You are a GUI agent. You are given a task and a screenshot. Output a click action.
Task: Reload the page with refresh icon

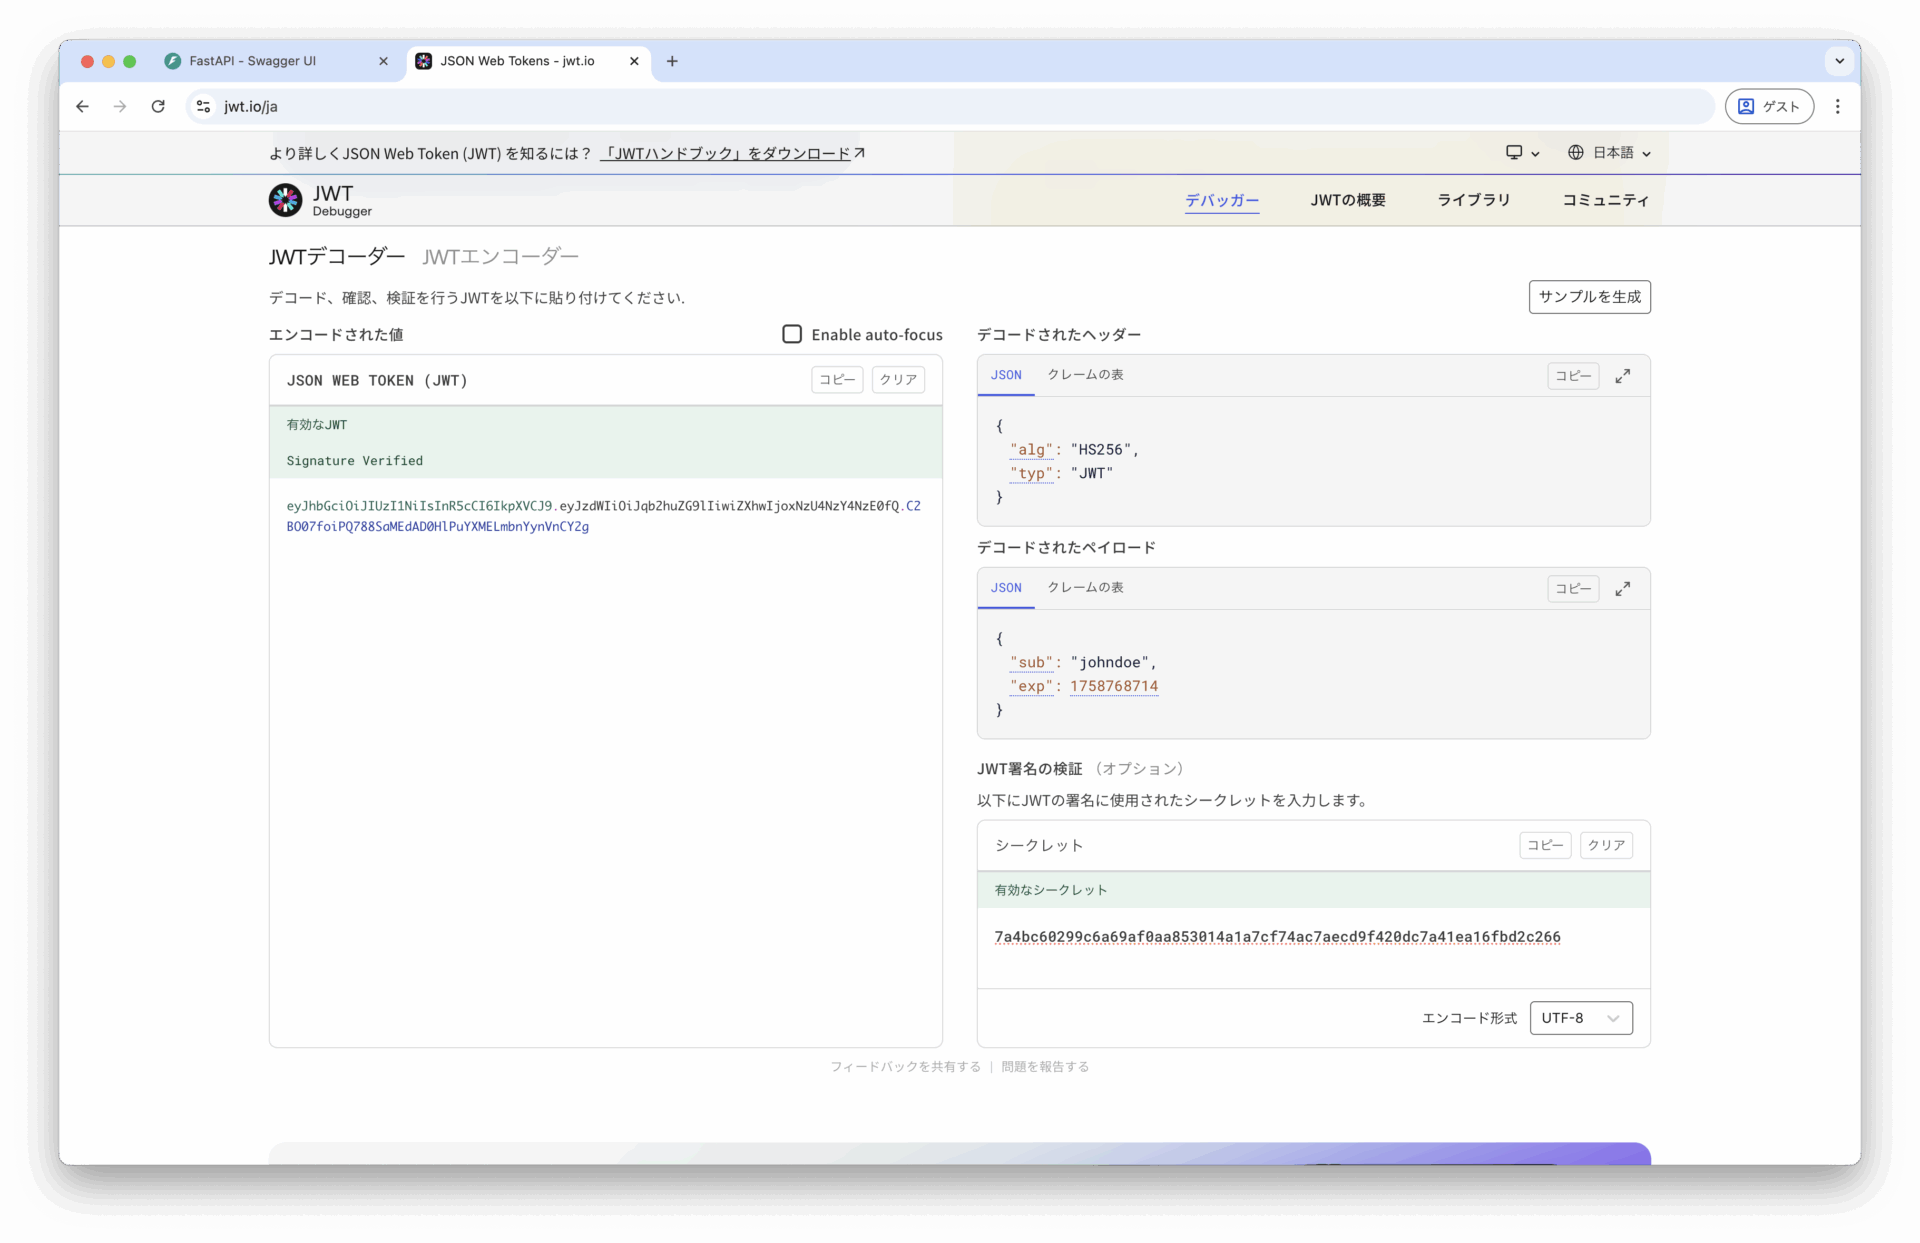[x=158, y=106]
